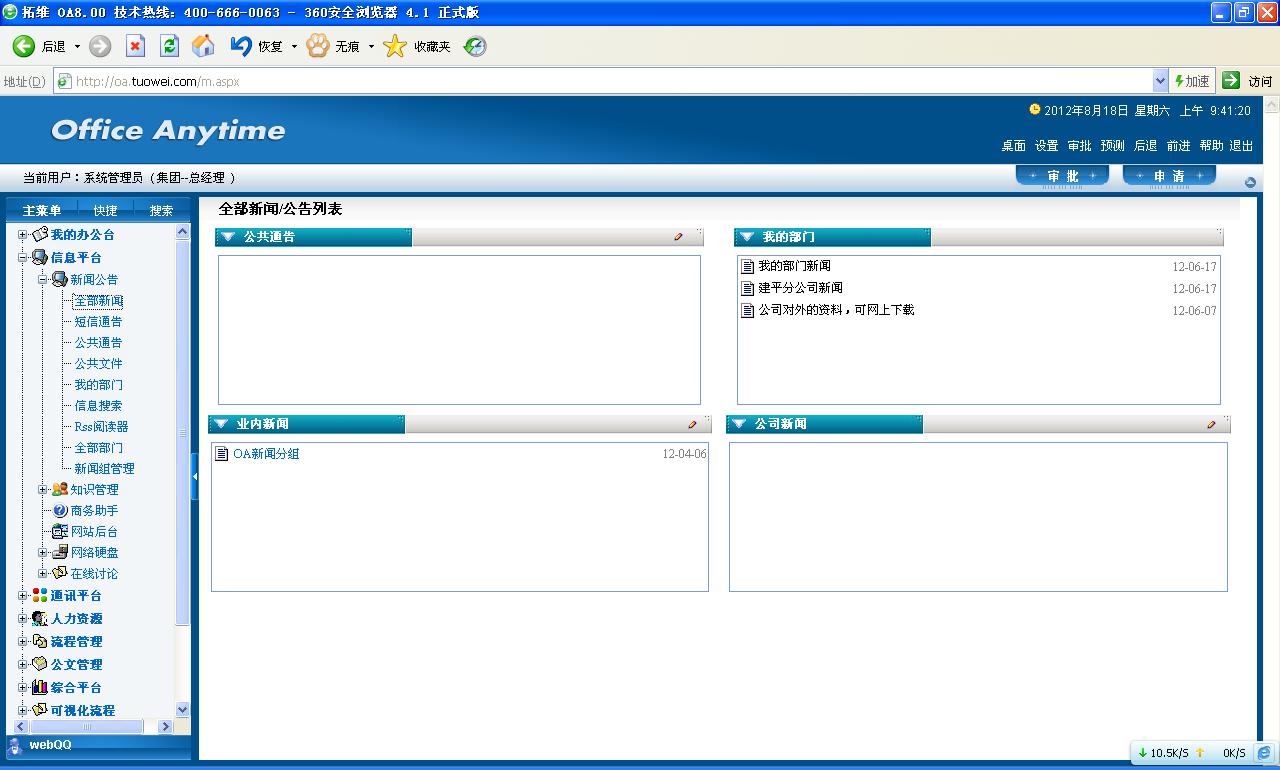Open the 建平分公司新闻 news link
1280x770 pixels.
pyautogui.click(x=800, y=288)
